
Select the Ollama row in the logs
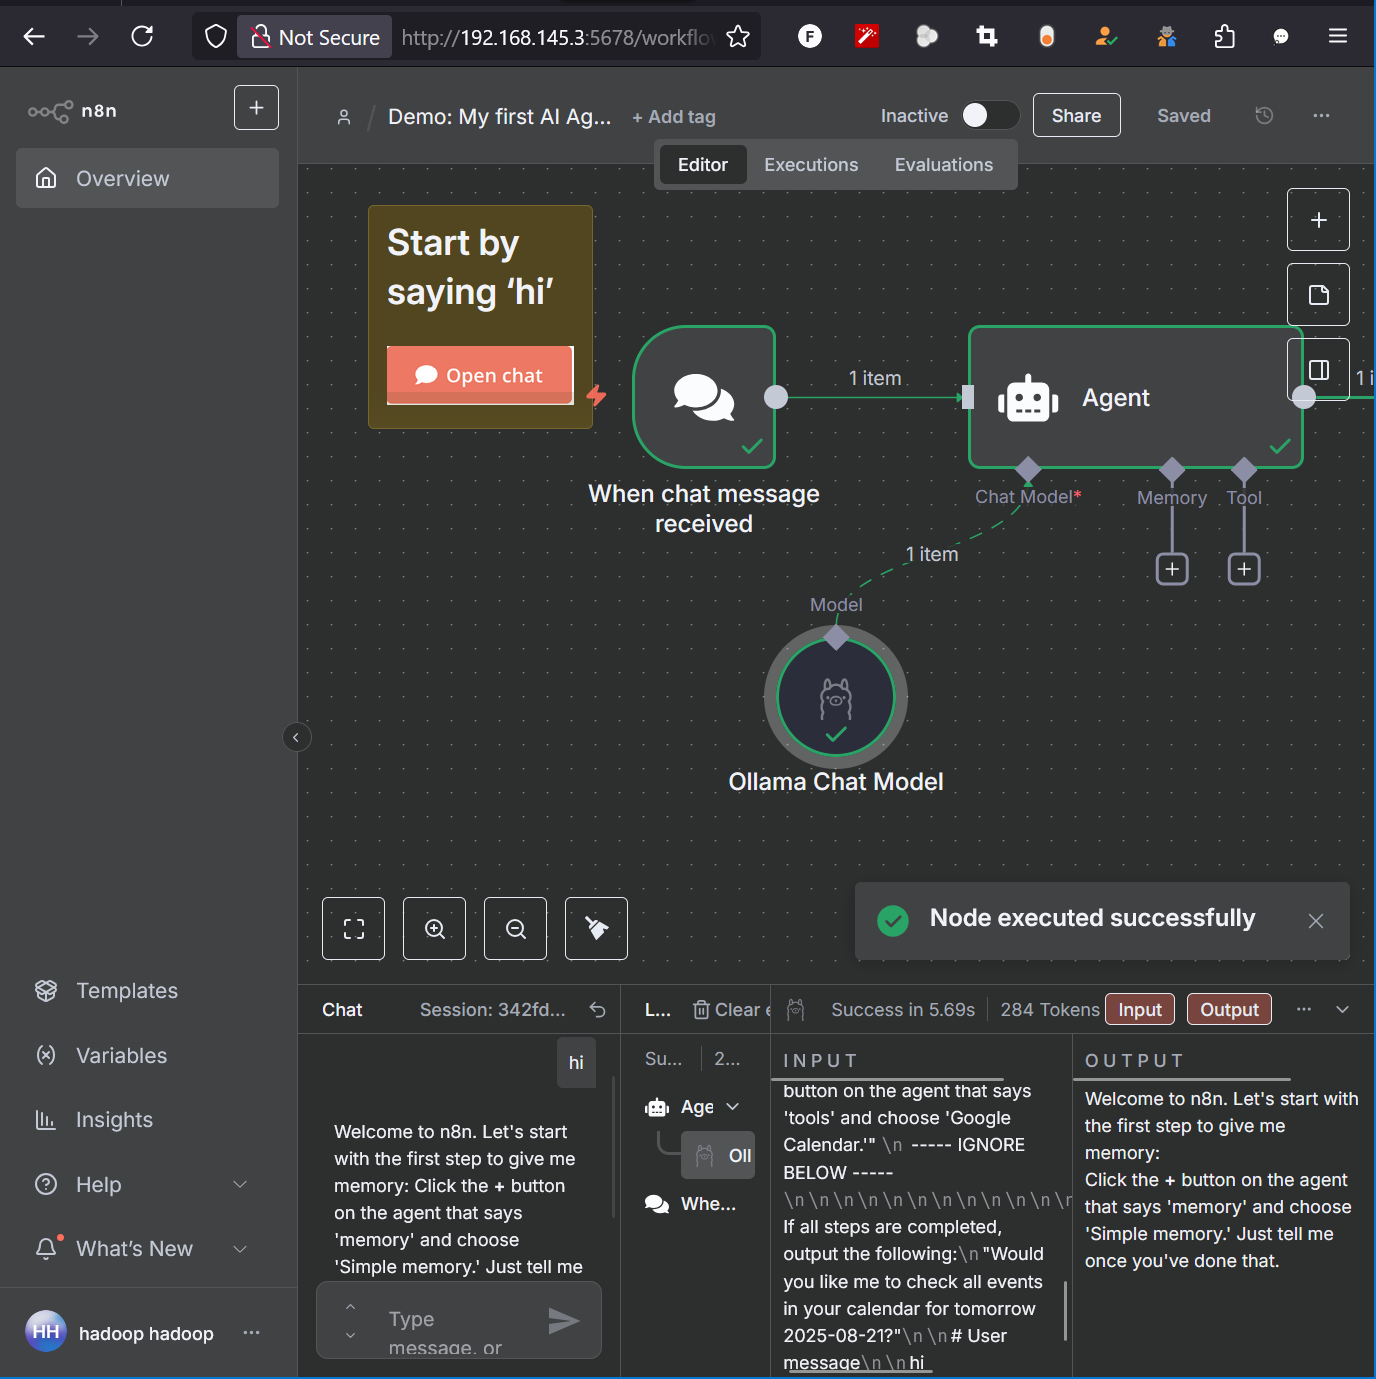717,1156
